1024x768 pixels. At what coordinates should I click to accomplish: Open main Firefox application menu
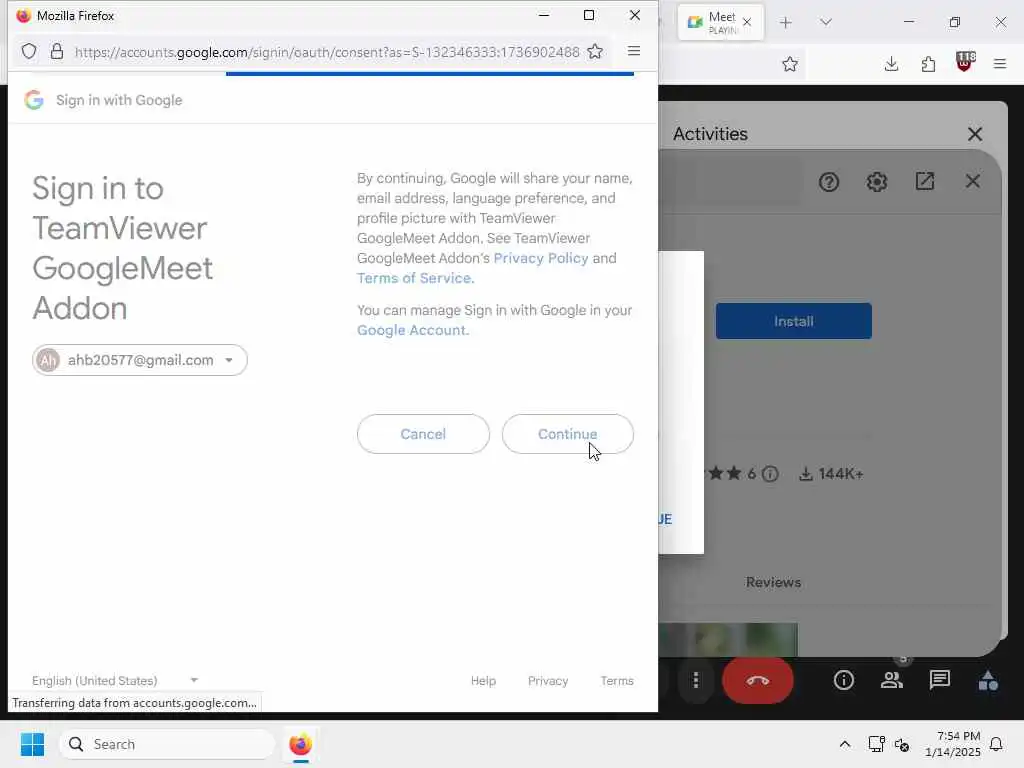1000,63
